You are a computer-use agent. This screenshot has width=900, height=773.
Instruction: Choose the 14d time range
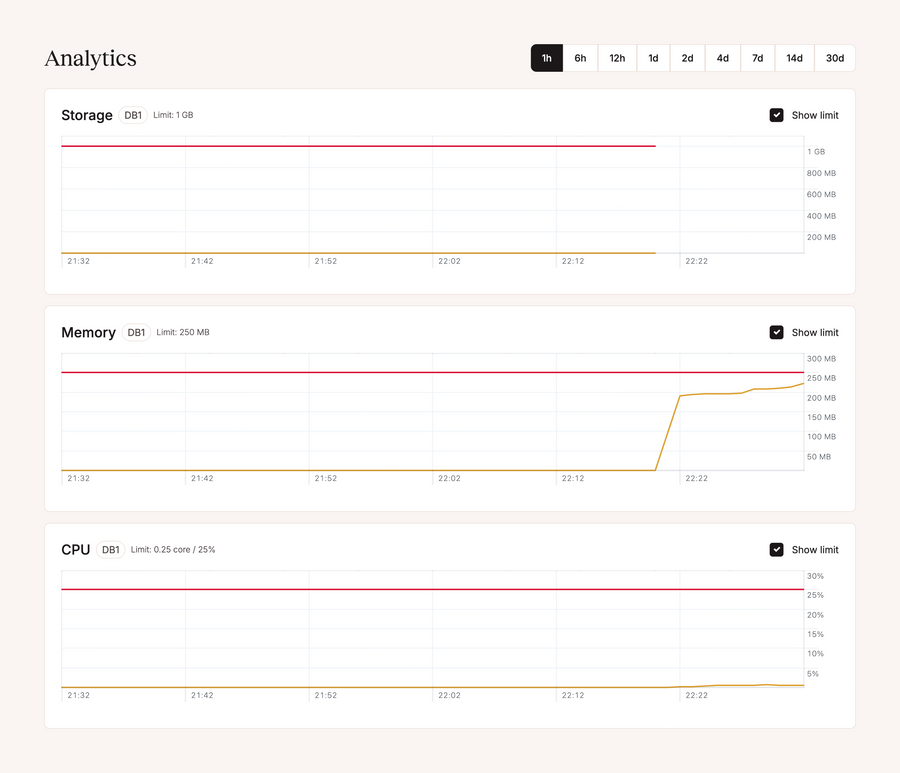(x=794, y=58)
